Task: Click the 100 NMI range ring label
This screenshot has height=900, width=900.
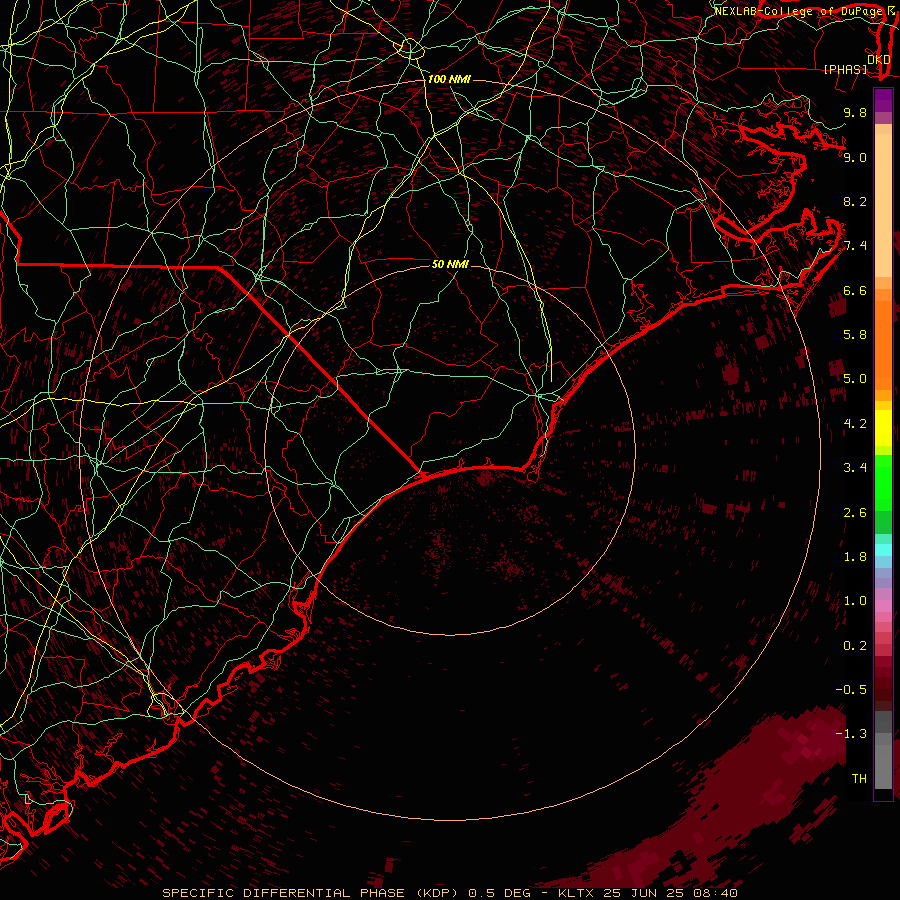Action: click(x=449, y=79)
